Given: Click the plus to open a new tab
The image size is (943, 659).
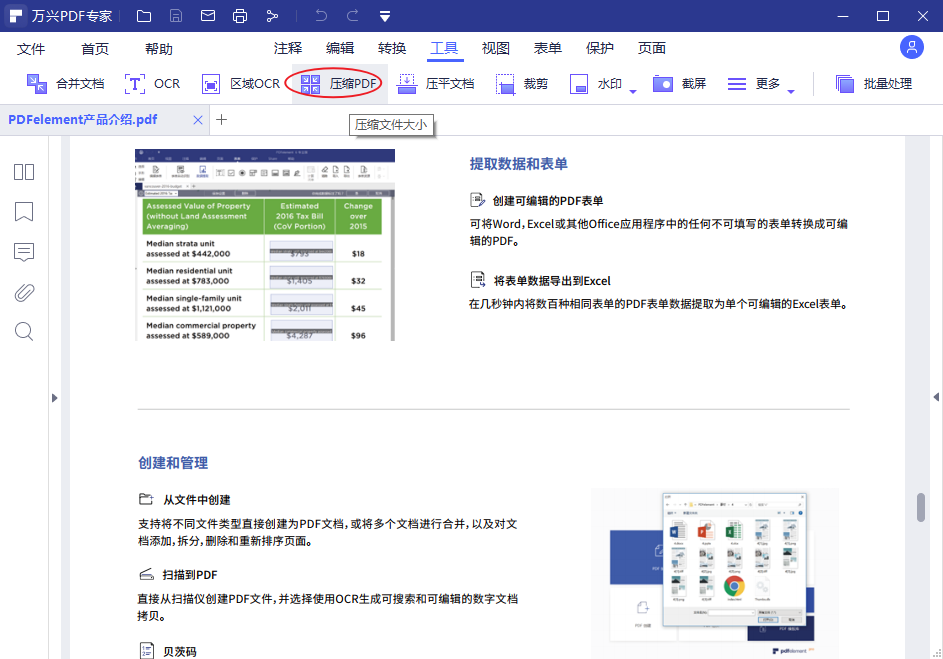Looking at the screenshot, I should [220, 119].
